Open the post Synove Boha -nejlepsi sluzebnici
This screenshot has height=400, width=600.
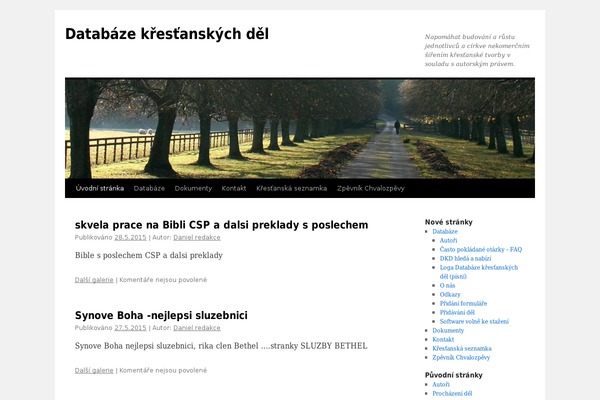(x=161, y=315)
